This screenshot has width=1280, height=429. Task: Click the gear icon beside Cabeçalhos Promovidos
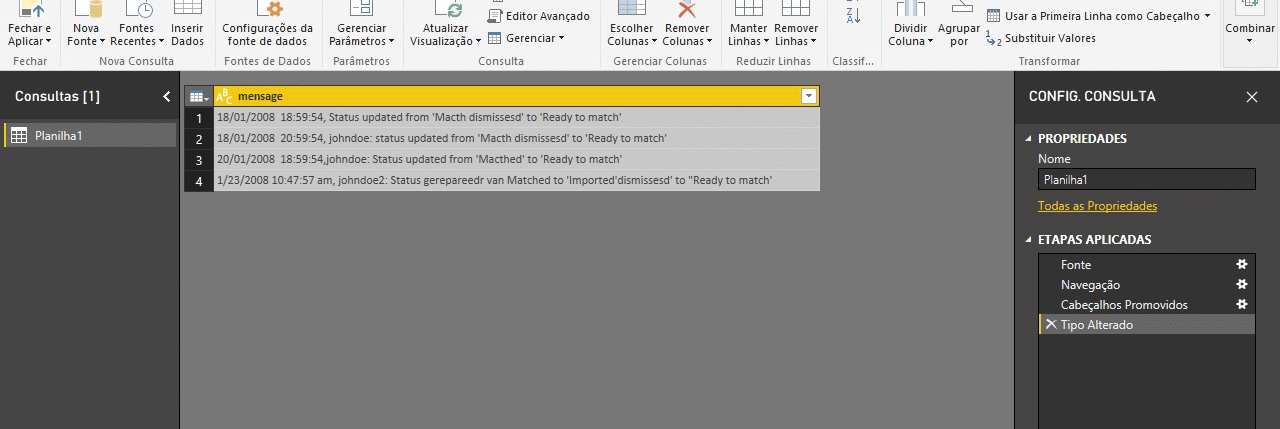pyautogui.click(x=1242, y=305)
